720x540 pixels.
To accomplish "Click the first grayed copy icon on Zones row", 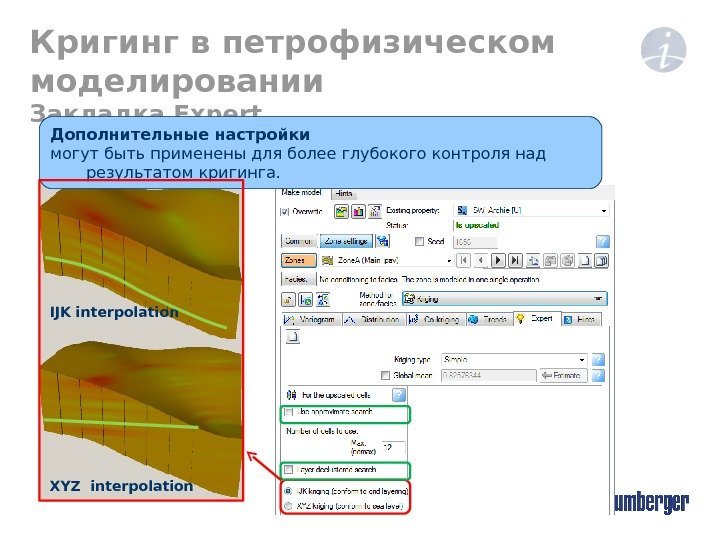I will [550, 260].
